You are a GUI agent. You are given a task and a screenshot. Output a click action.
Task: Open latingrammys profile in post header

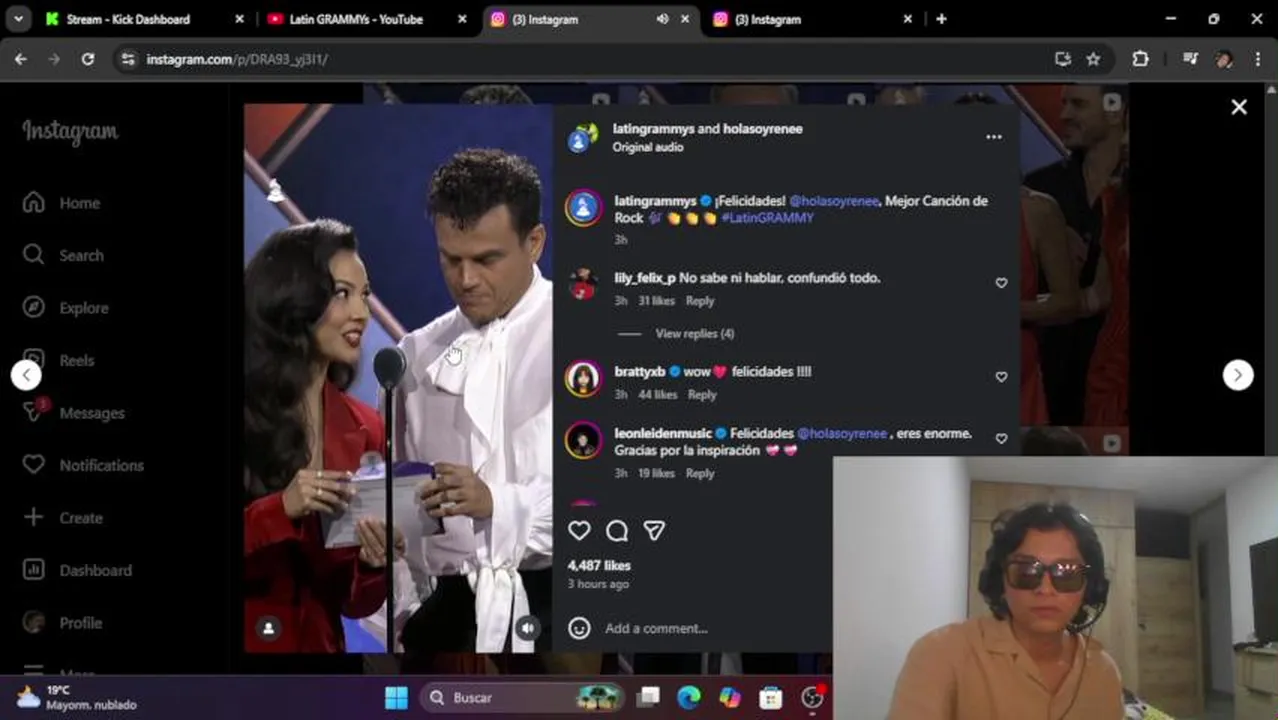pyautogui.click(x=653, y=129)
